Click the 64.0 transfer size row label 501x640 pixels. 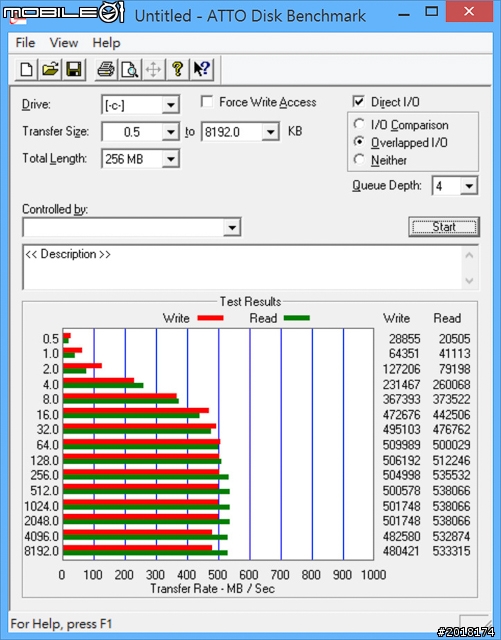[47, 445]
